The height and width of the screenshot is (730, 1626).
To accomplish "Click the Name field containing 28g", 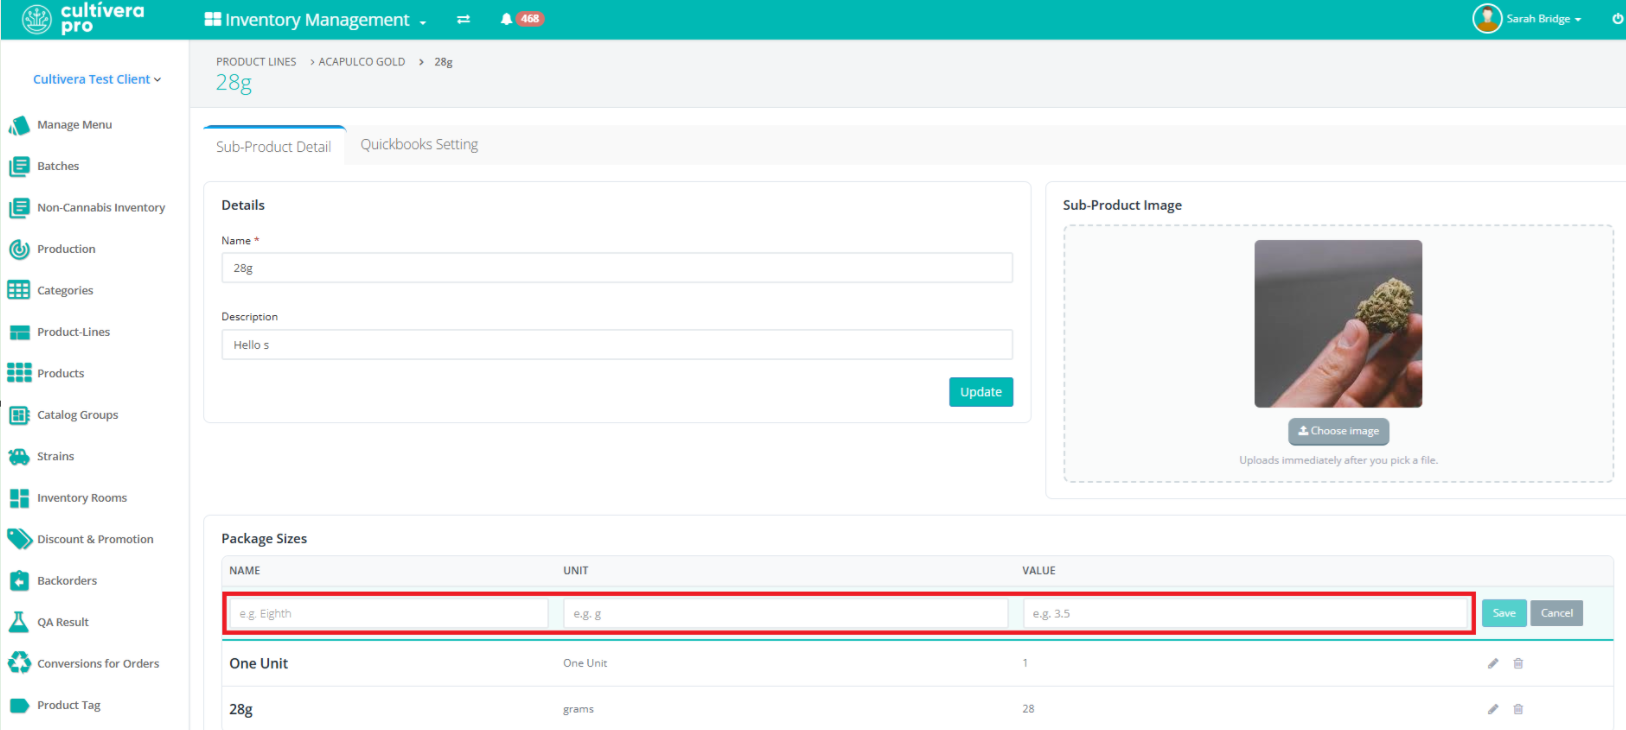I will [617, 268].
